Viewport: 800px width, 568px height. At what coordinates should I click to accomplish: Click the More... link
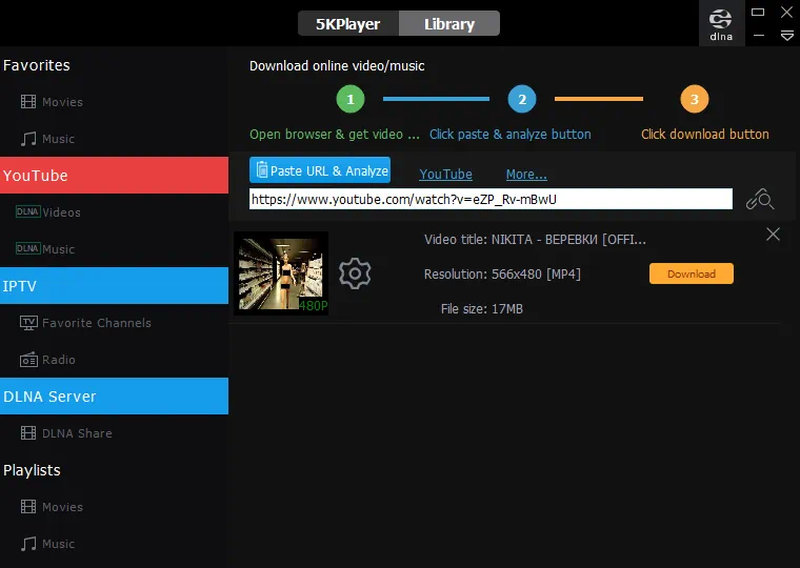pyautogui.click(x=527, y=175)
